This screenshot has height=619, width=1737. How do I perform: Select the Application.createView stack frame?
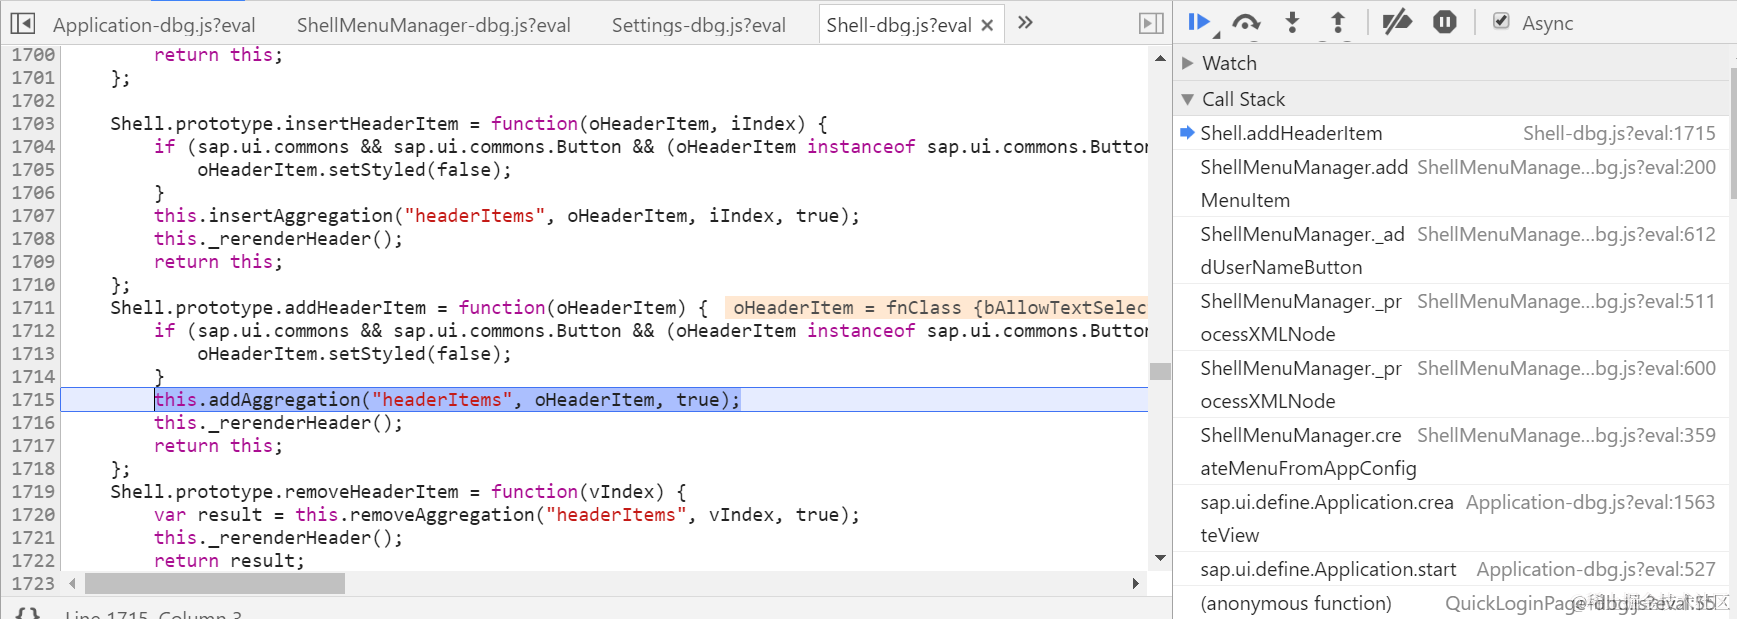pyautogui.click(x=1452, y=519)
